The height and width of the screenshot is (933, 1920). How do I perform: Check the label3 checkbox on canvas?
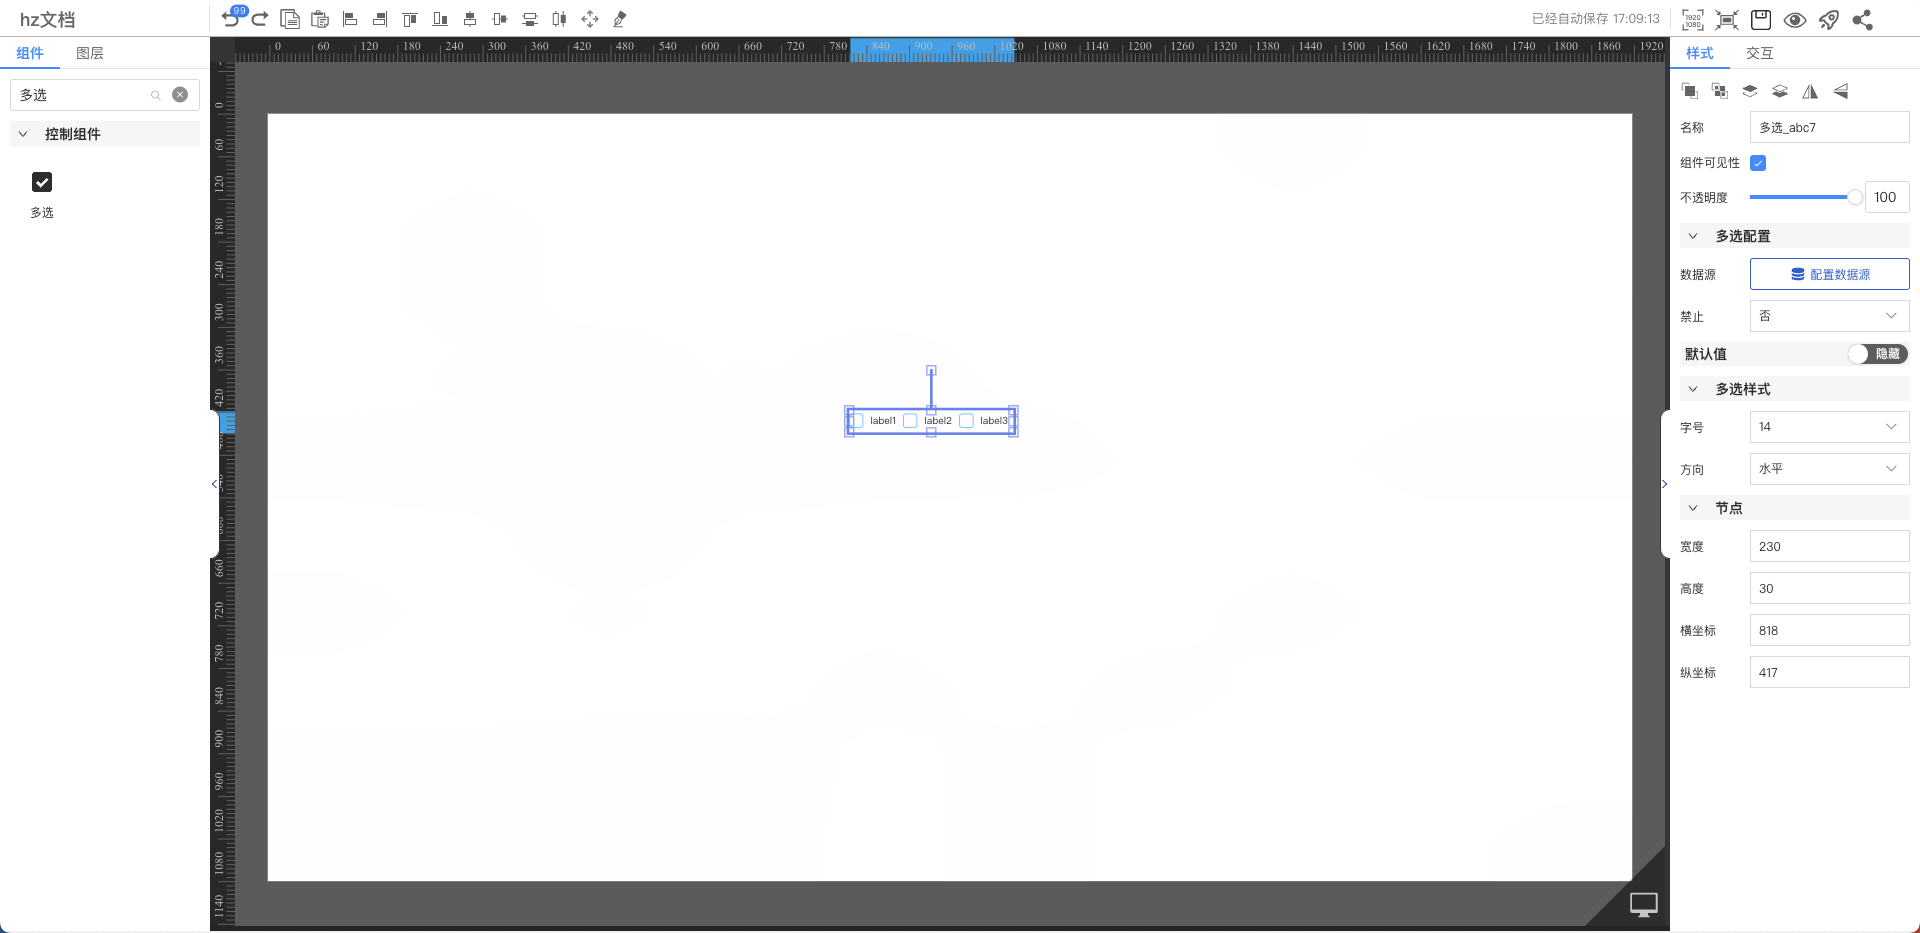(x=966, y=421)
